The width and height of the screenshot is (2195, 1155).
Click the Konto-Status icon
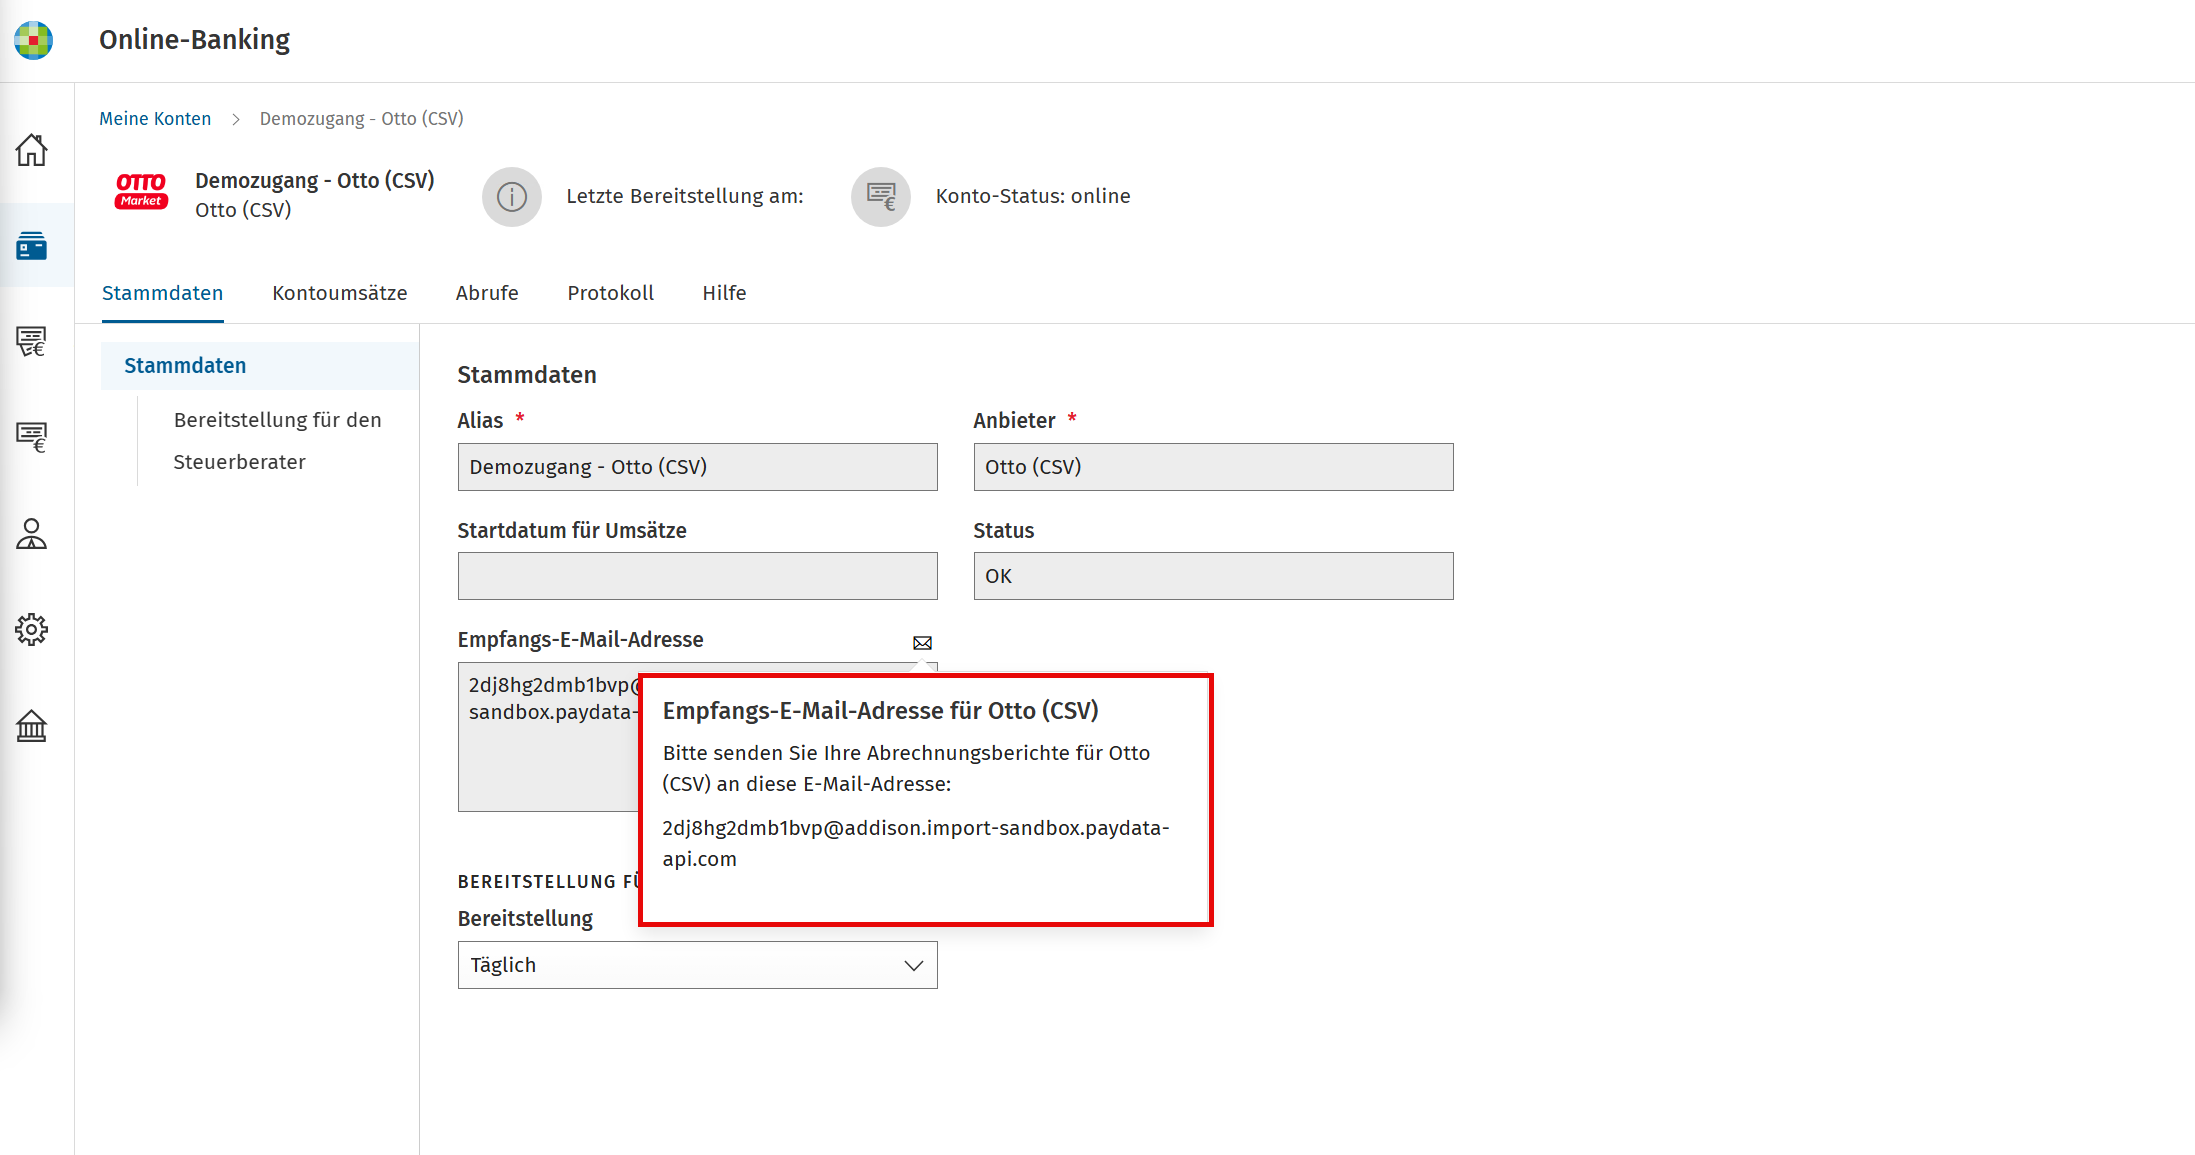(x=881, y=197)
